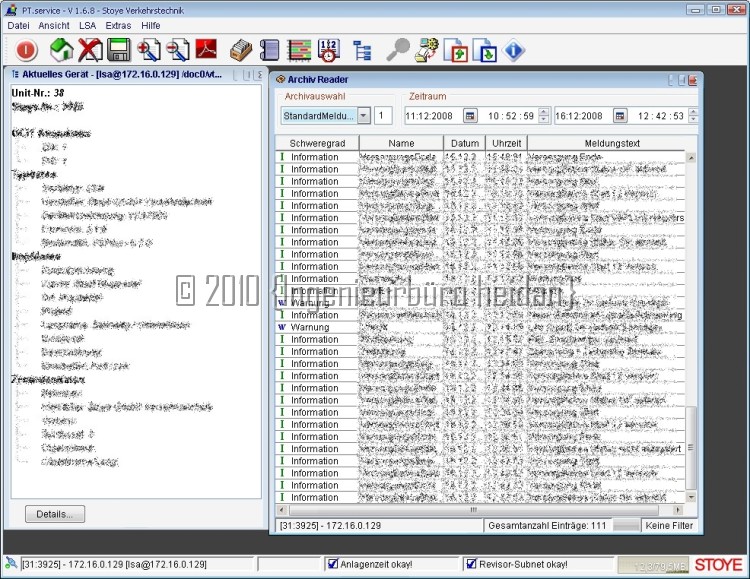Sort by the Uhrzeit column header

[x=507, y=143]
